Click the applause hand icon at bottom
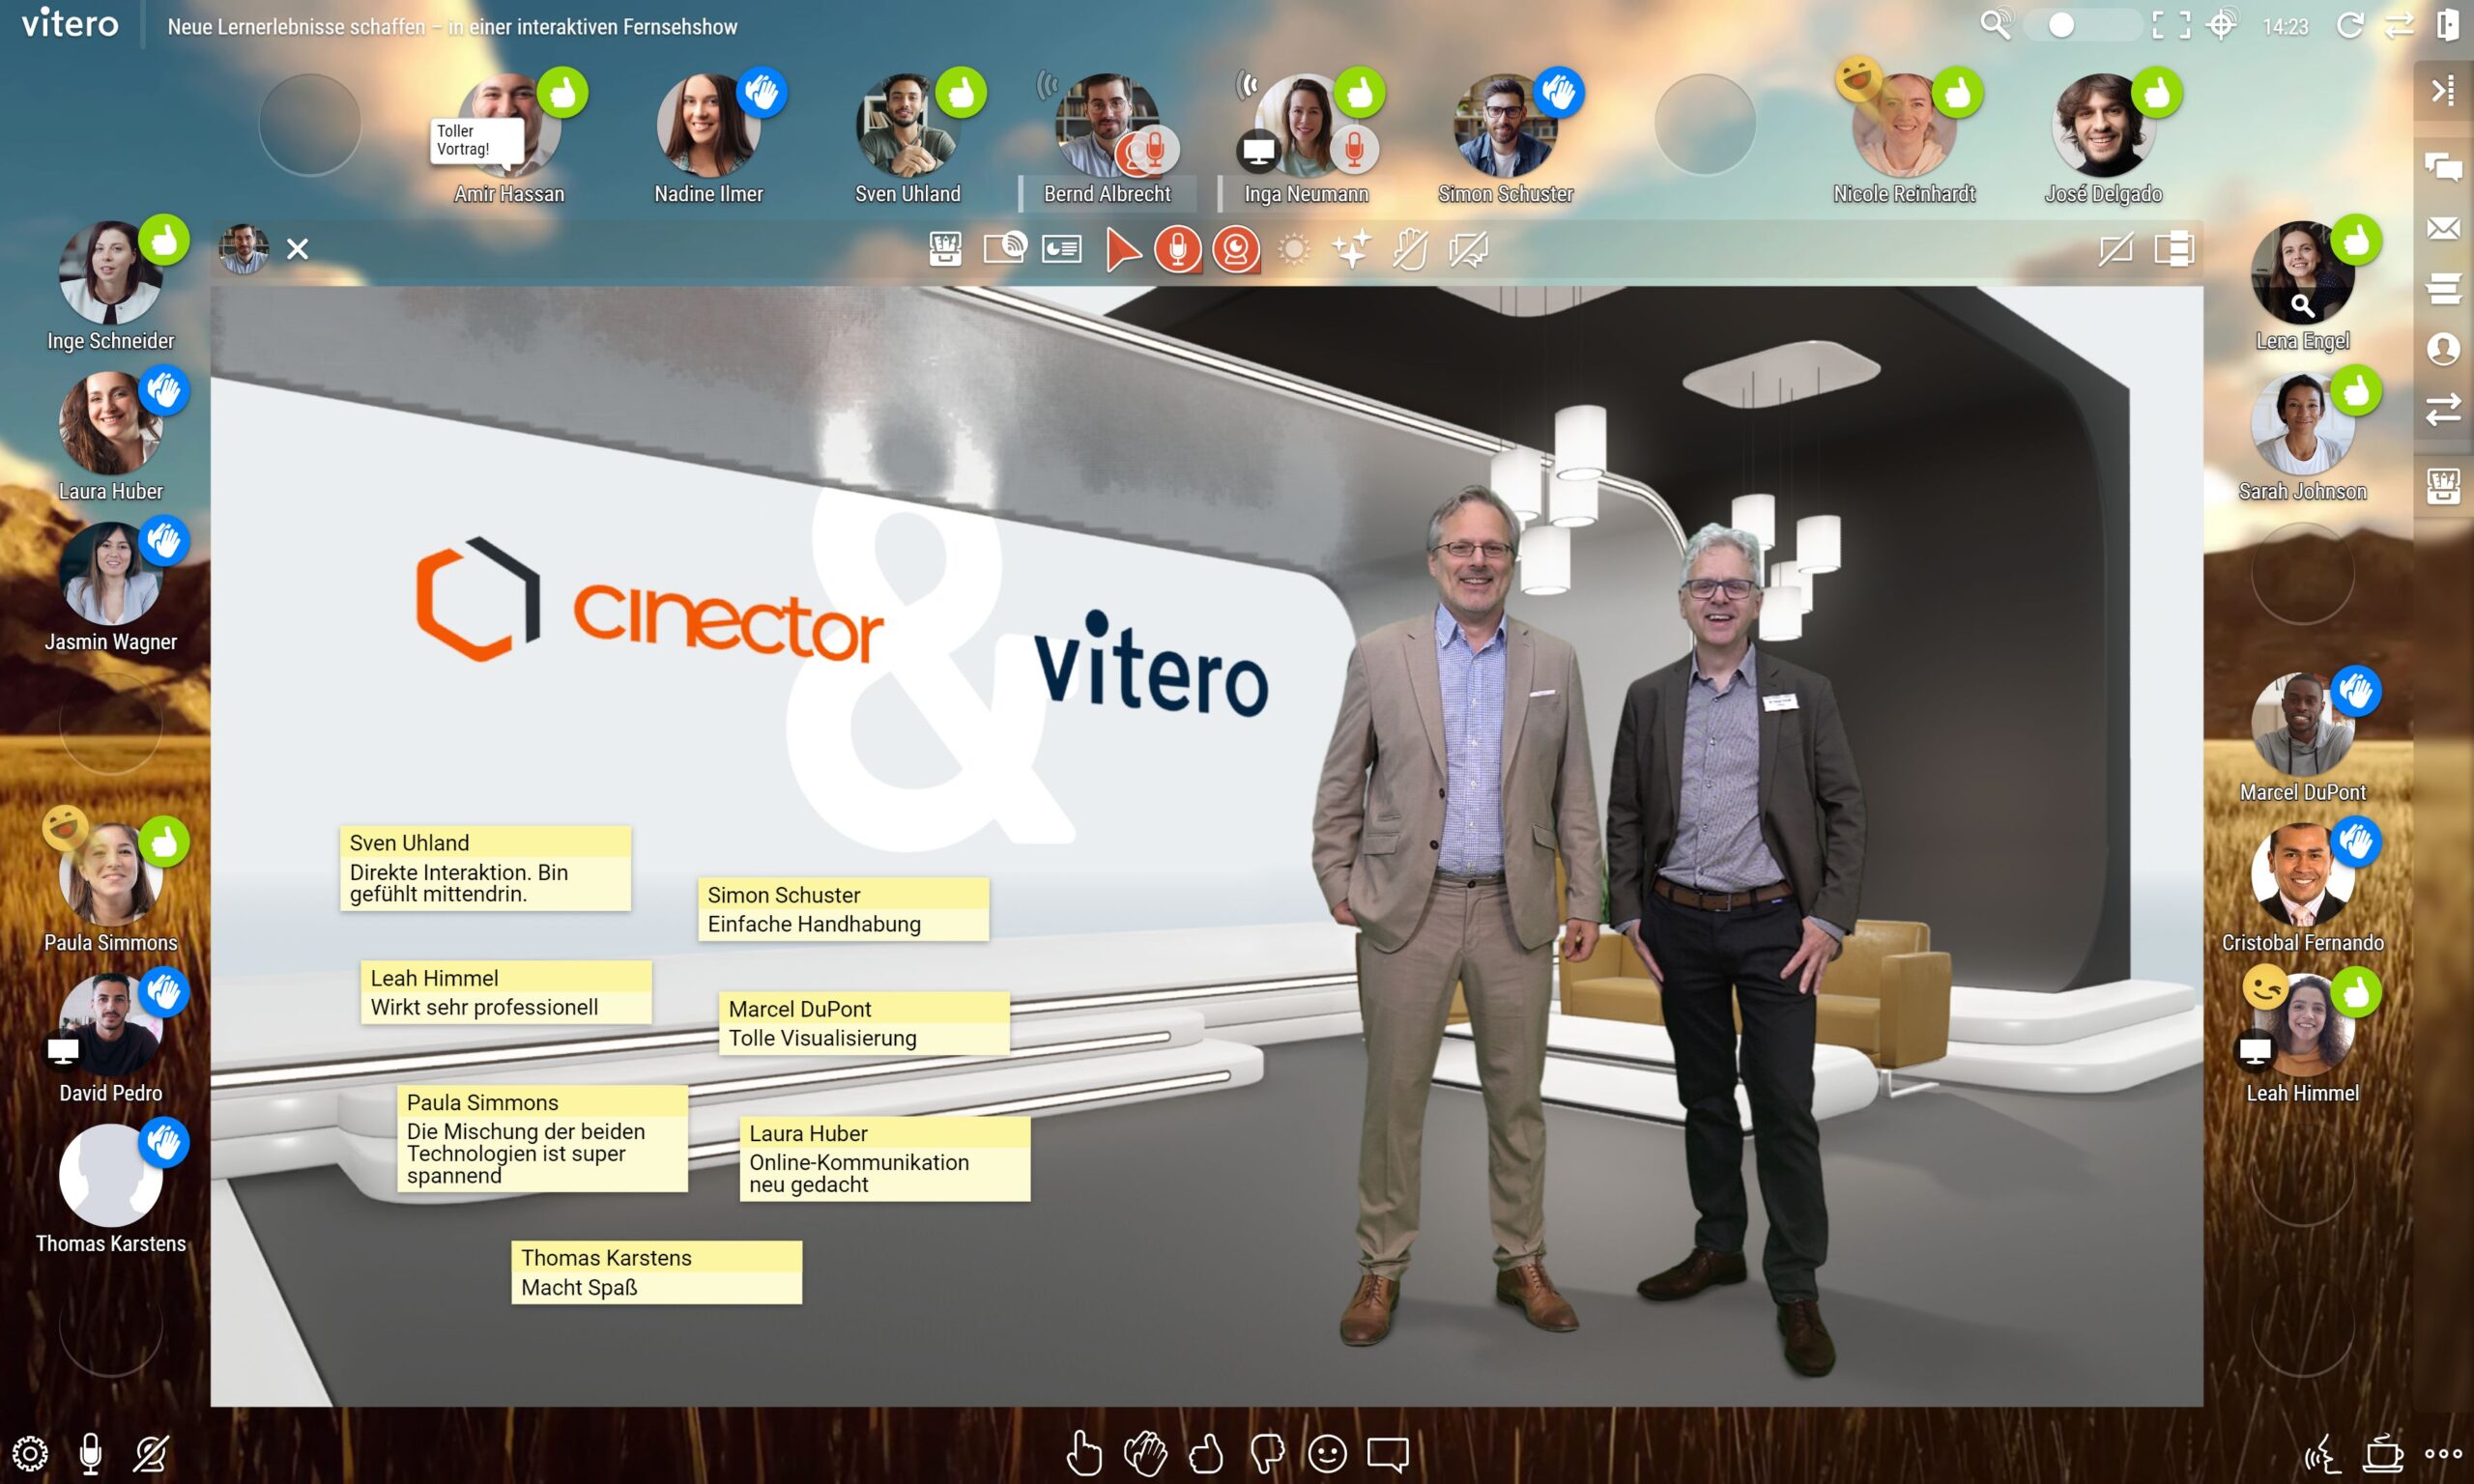 [x=1145, y=1453]
